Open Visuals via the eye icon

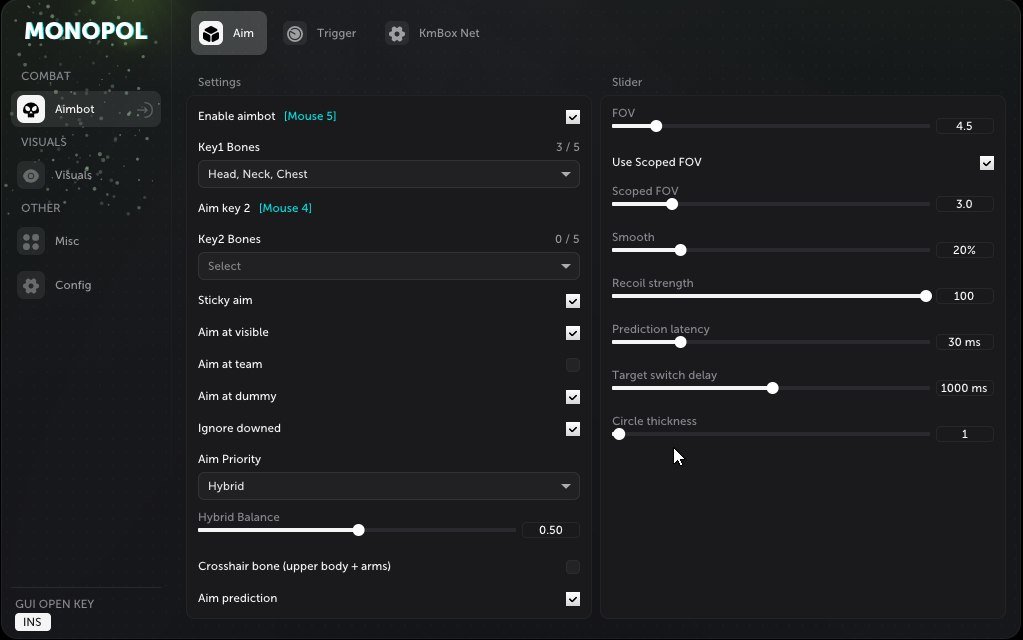31,175
